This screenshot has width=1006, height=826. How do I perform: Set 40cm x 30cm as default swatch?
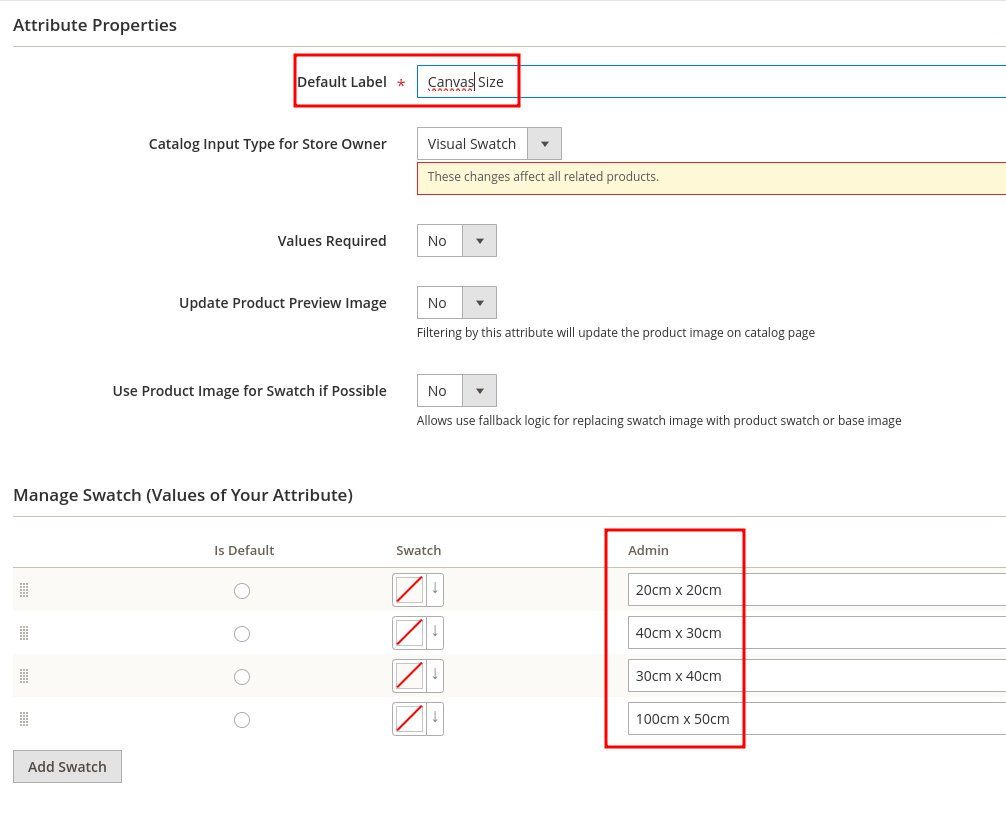pyautogui.click(x=242, y=634)
